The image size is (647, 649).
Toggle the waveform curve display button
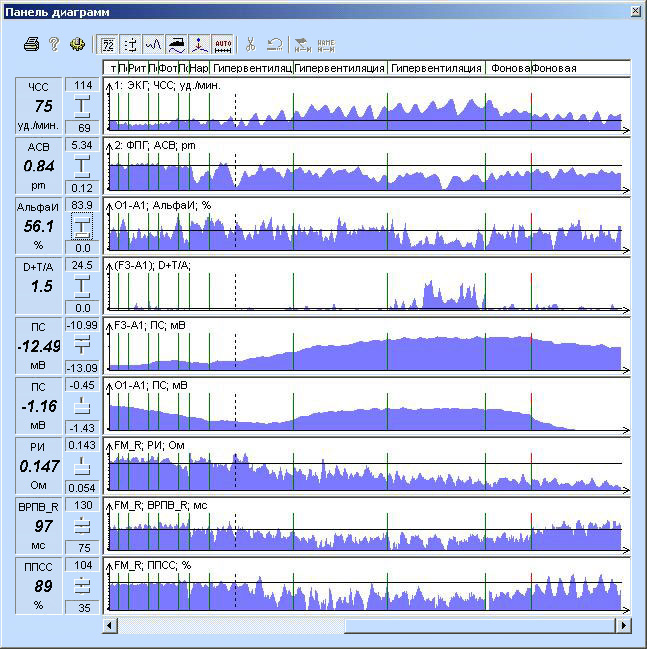pyautogui.click(x=153, y=44)
